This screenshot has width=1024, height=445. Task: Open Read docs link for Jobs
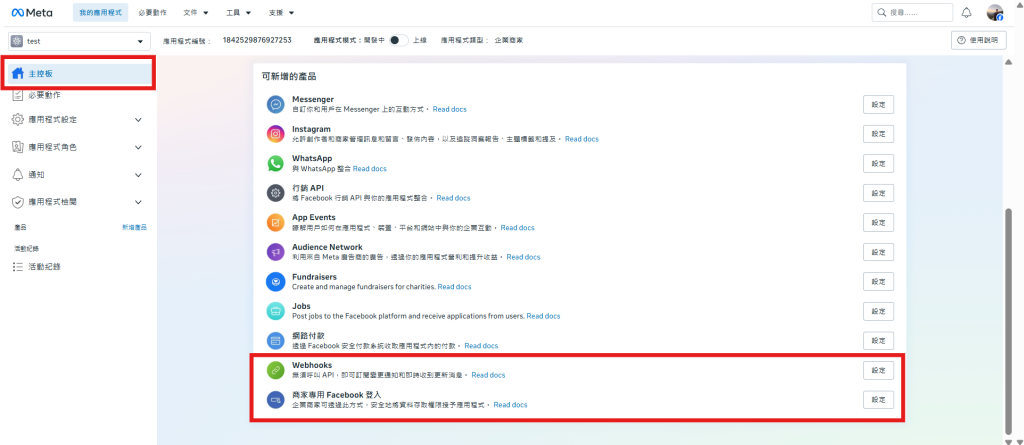(543, 316)
